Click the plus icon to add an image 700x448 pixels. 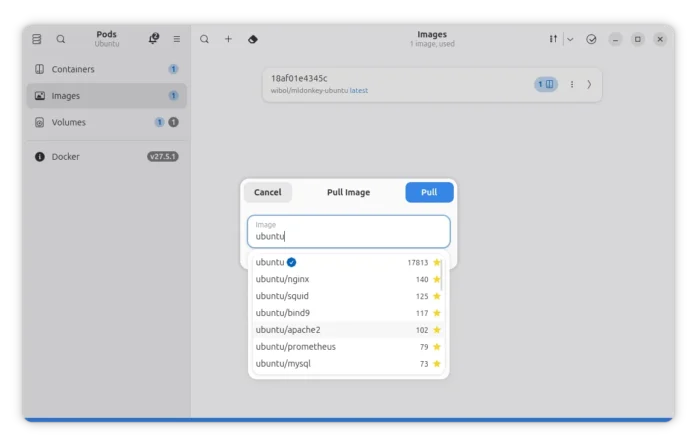tap(228, 39)
